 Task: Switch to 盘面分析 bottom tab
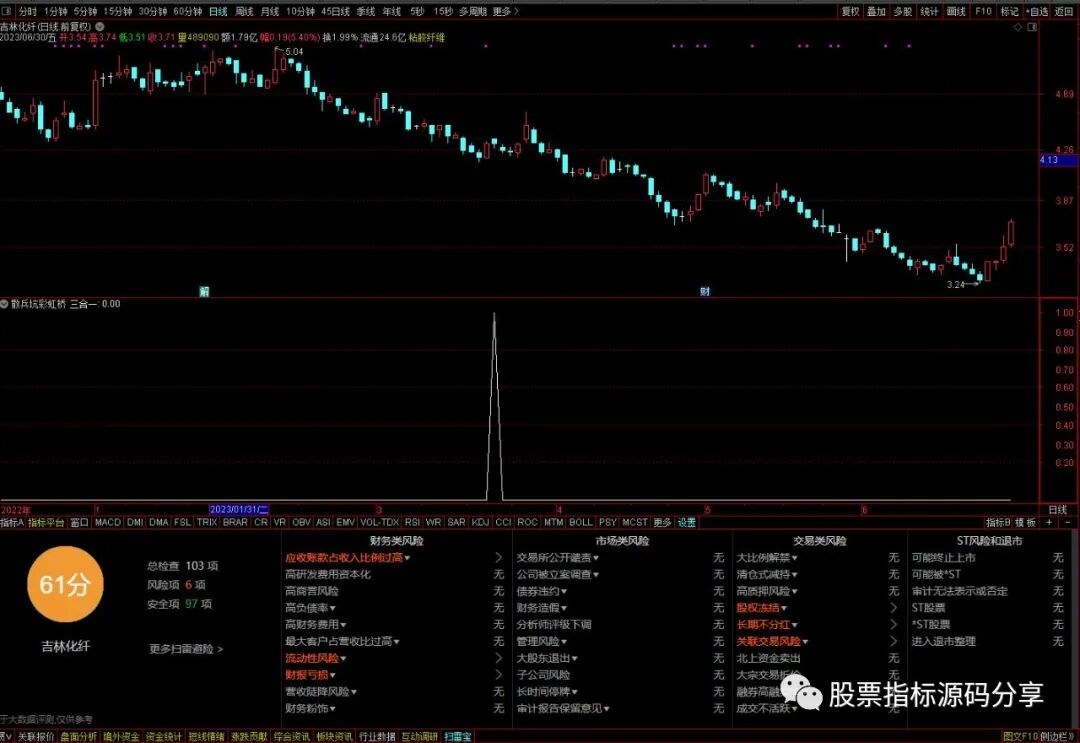[x=79, y=737]
